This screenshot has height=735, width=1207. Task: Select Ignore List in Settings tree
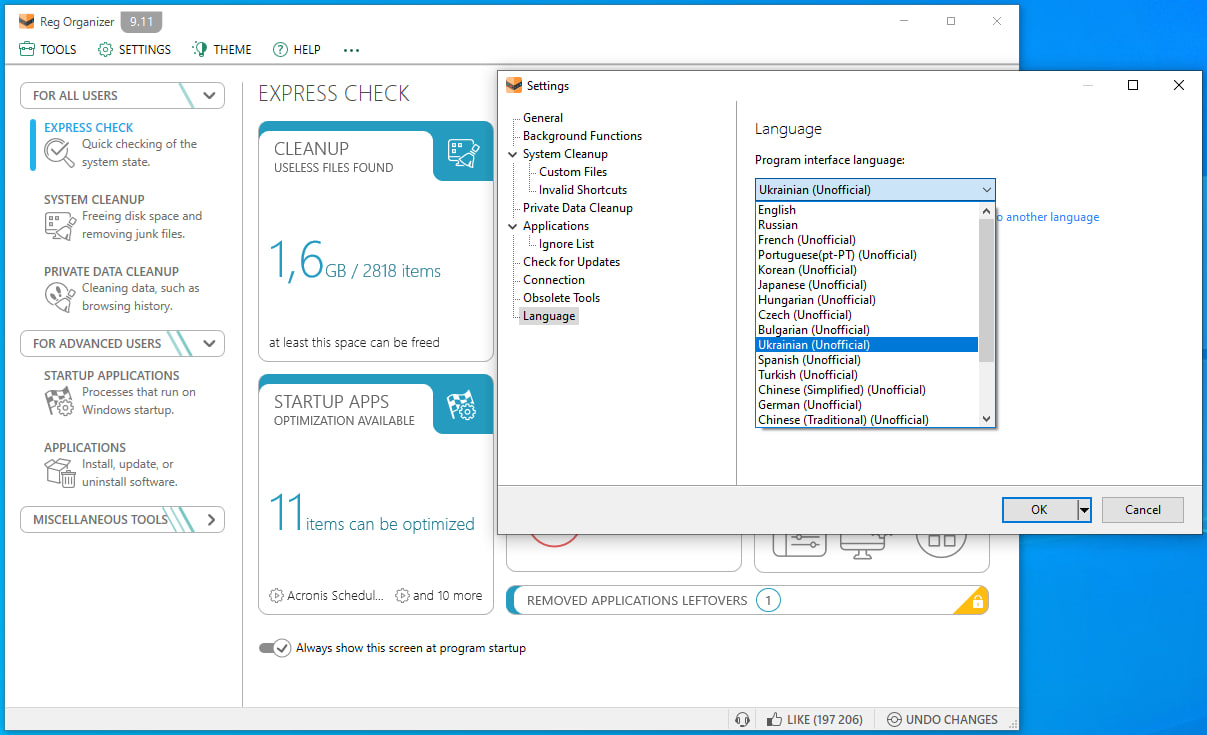point(566,244)
